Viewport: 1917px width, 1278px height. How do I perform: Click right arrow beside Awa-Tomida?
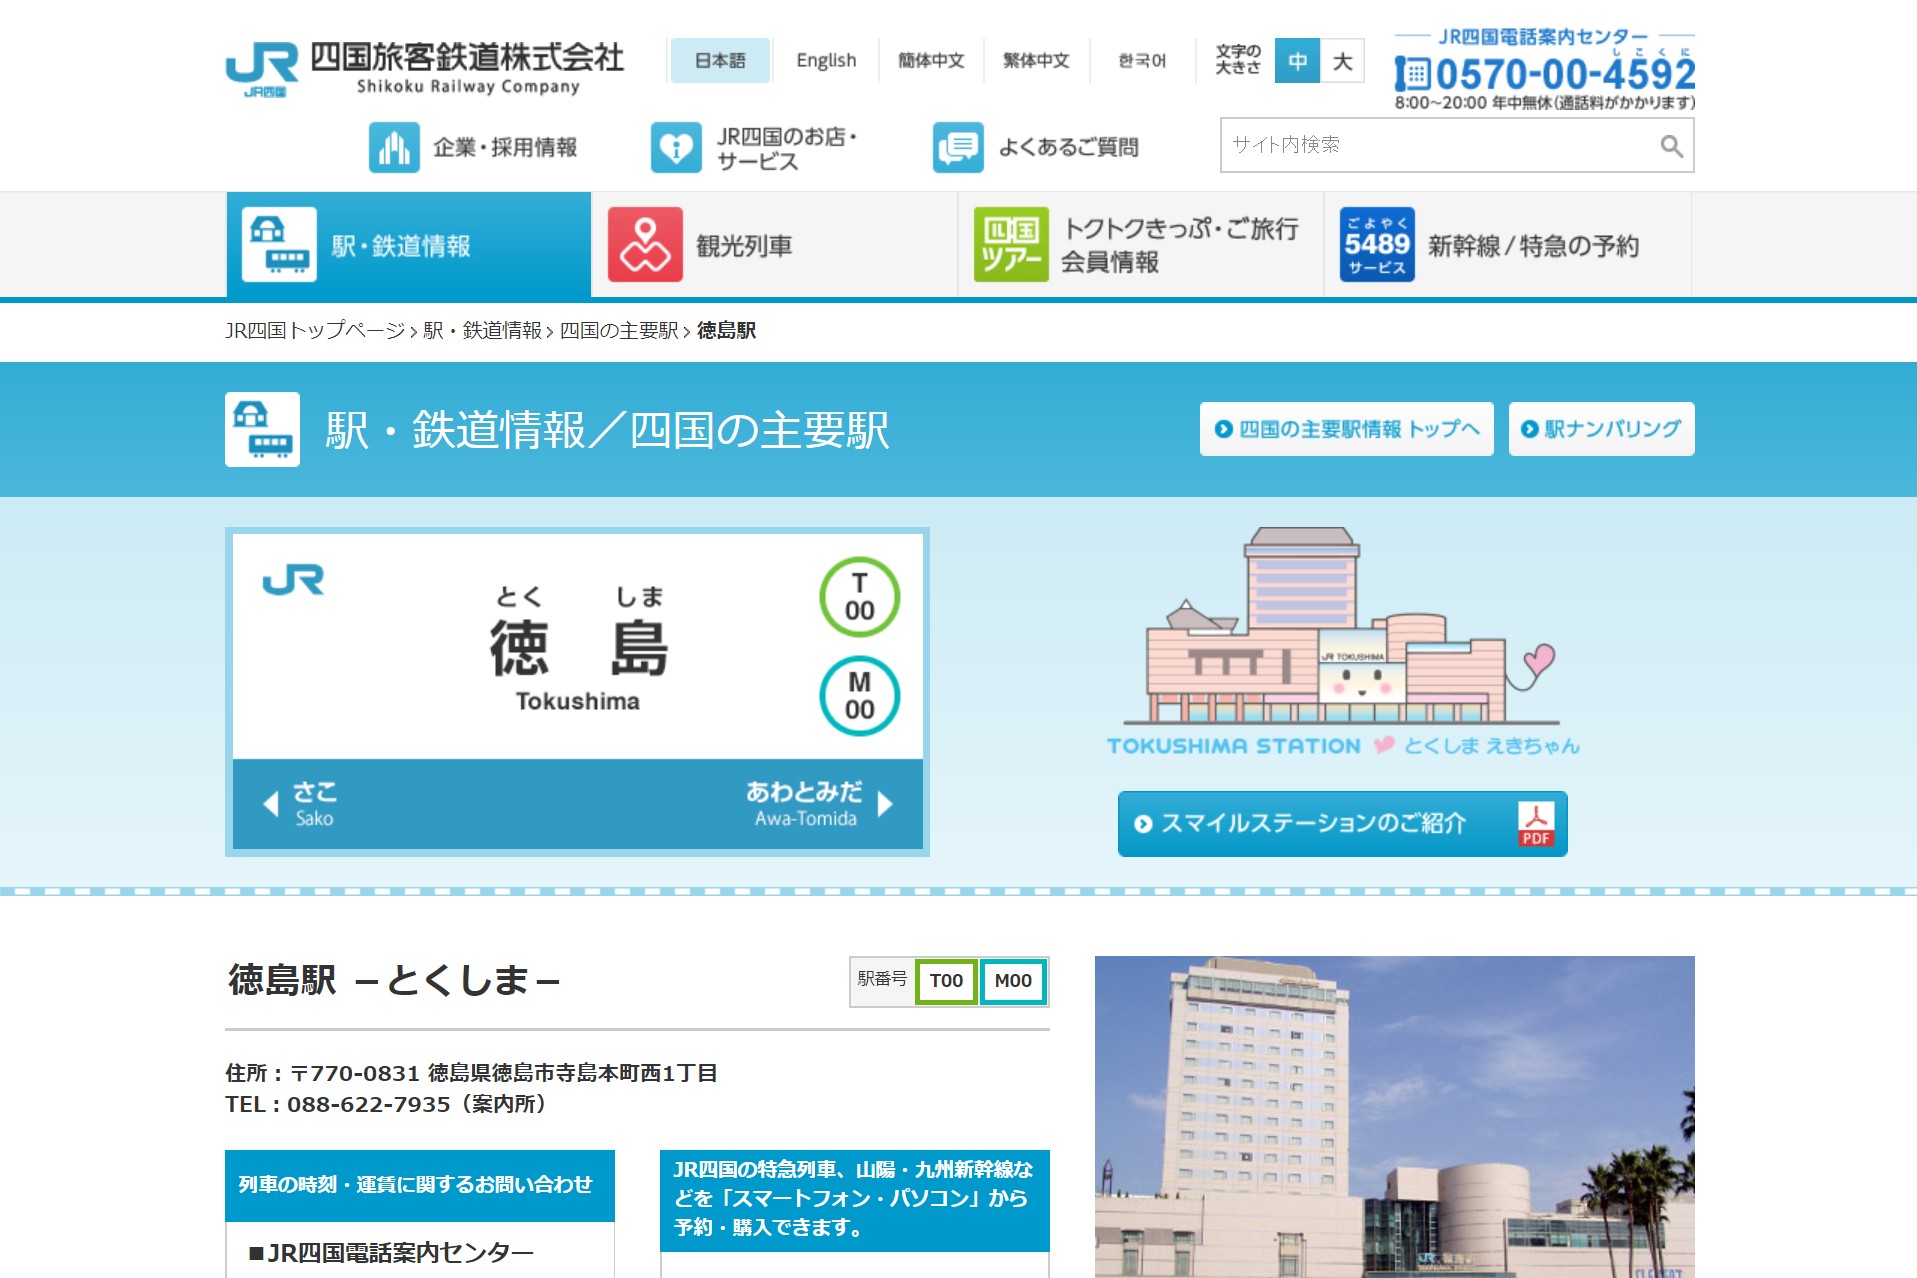pos(885,804)
